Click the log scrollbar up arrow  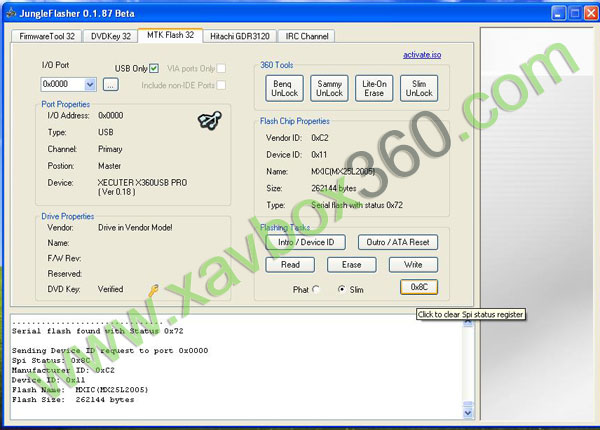tap(468, 322)
